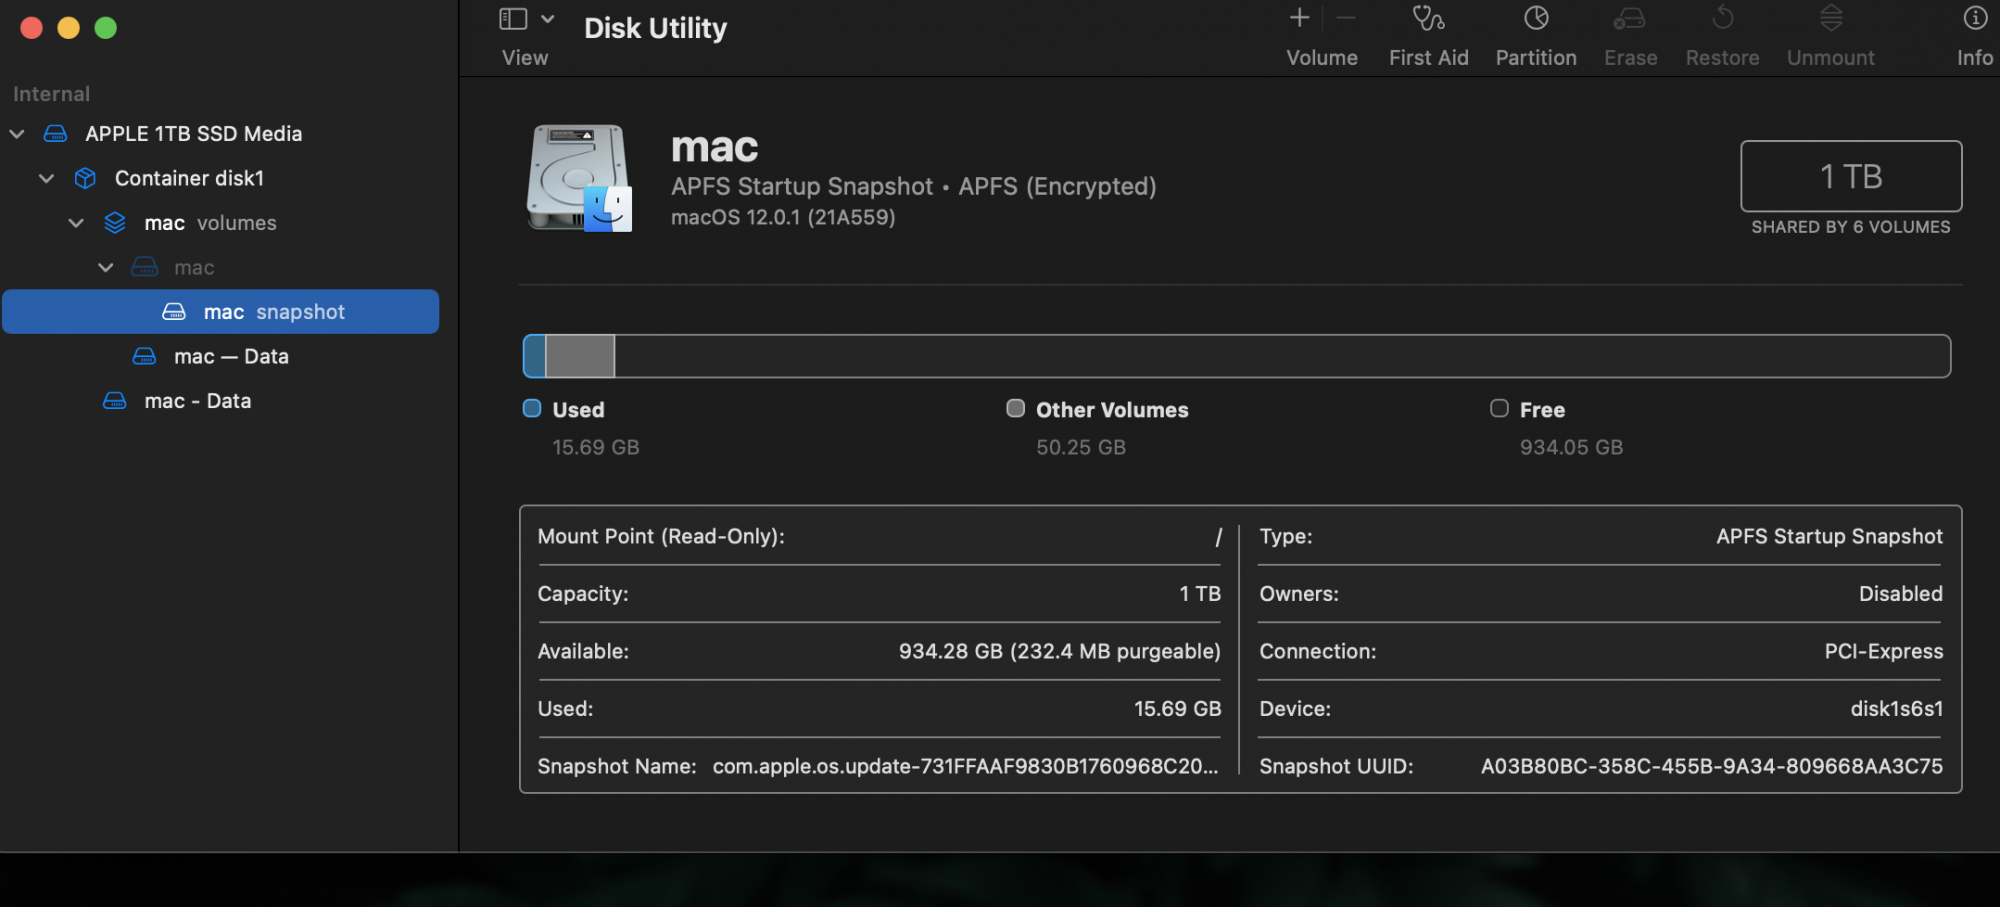Click the mac — Data drive icon

pyautogui.click(x=144, y=356)
